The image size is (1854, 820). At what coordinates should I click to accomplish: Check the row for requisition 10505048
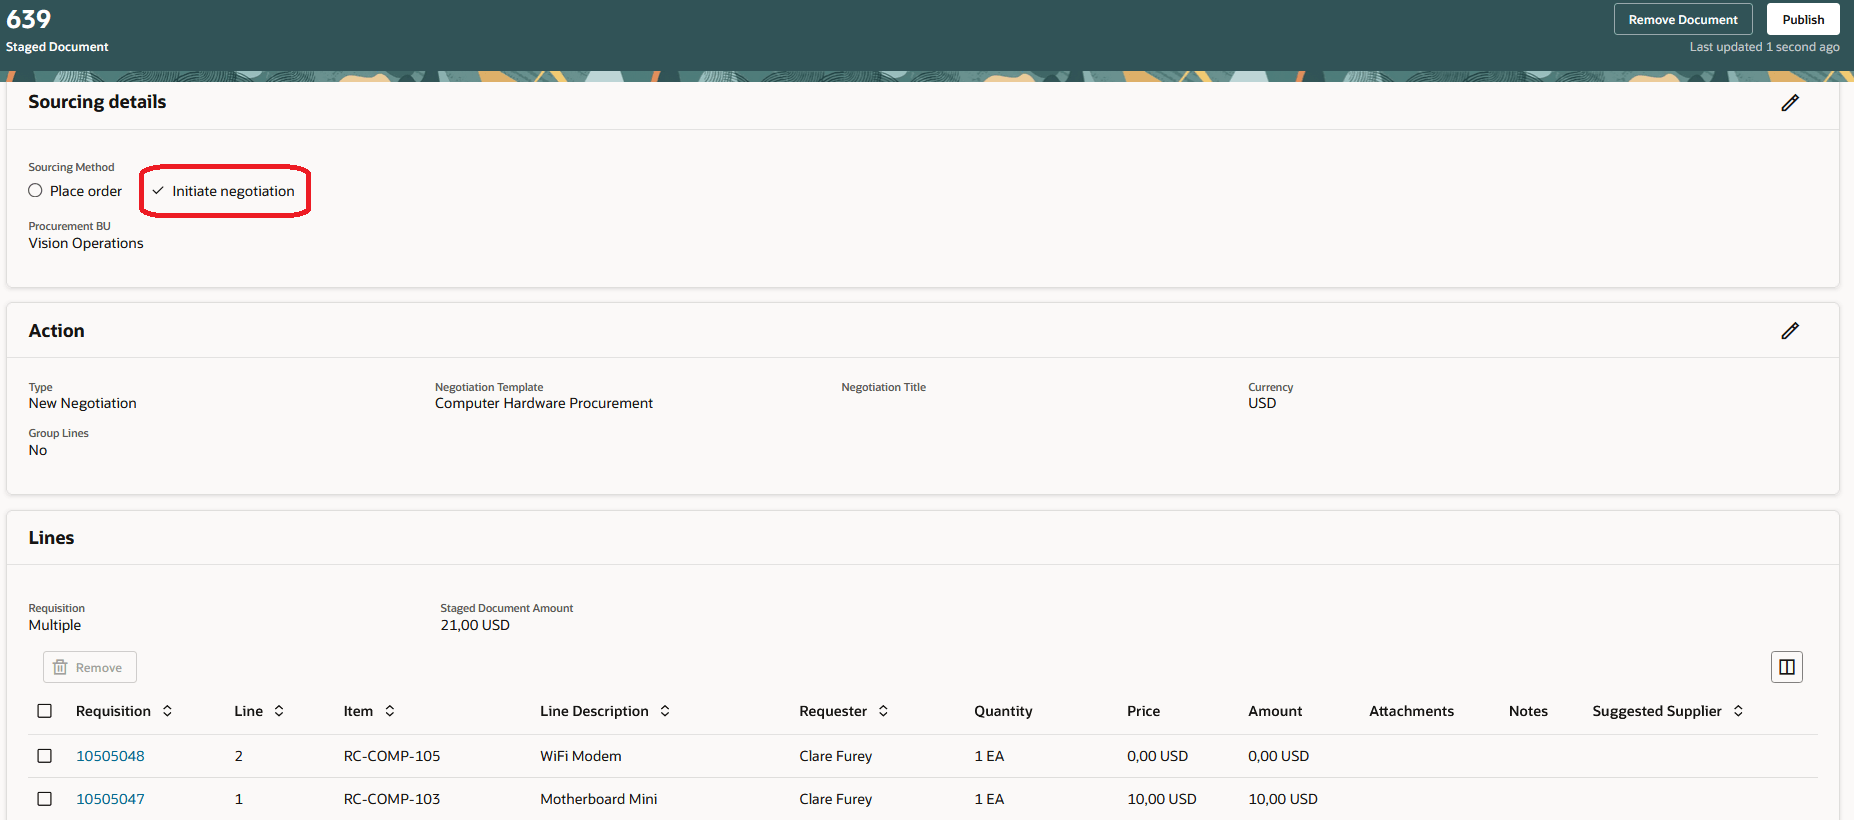point(45,756)
